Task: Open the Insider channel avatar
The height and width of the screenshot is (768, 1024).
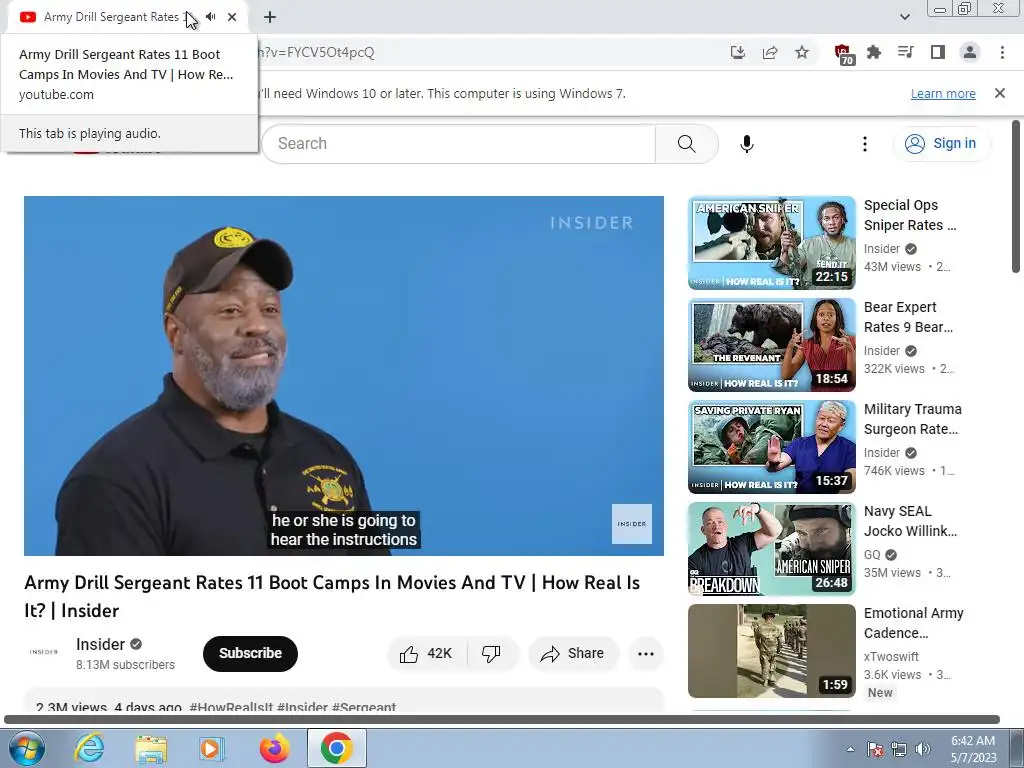Action: tap(43, 652)
